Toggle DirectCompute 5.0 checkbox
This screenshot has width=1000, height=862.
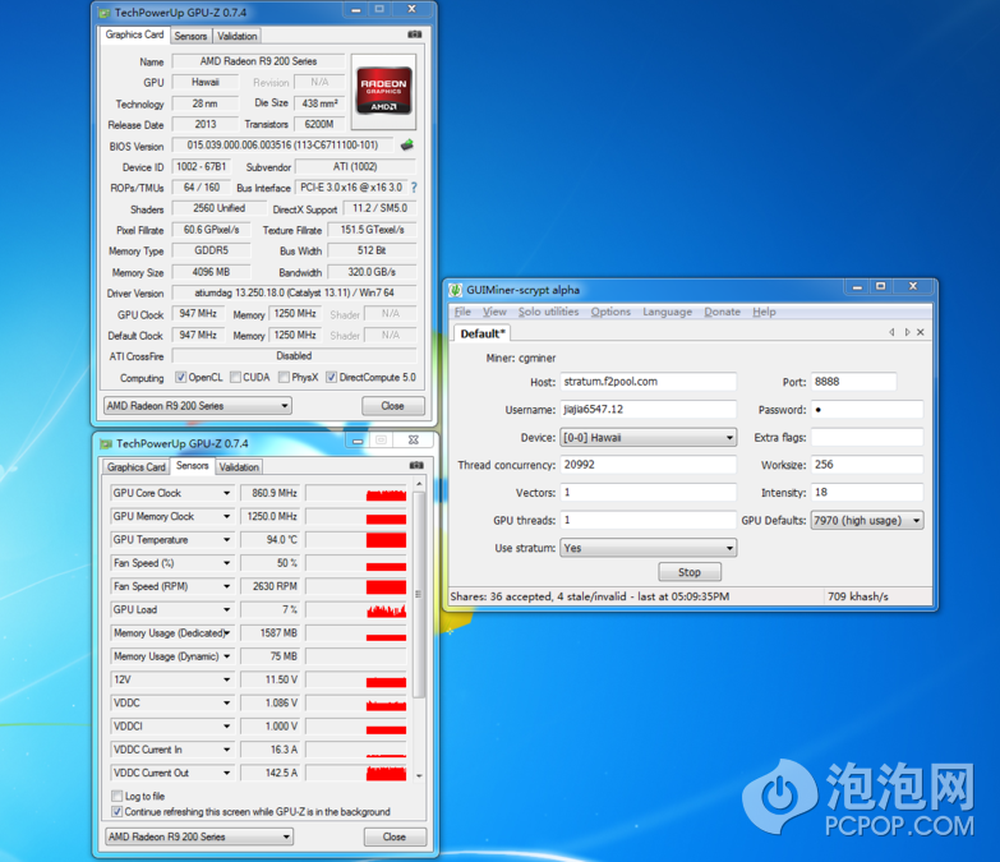(331, 377)
